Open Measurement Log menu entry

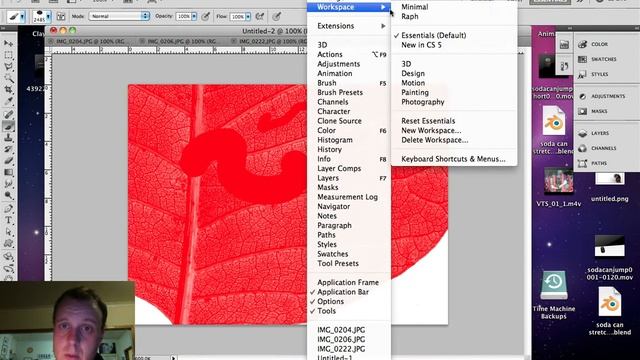[x=349, y=197]
